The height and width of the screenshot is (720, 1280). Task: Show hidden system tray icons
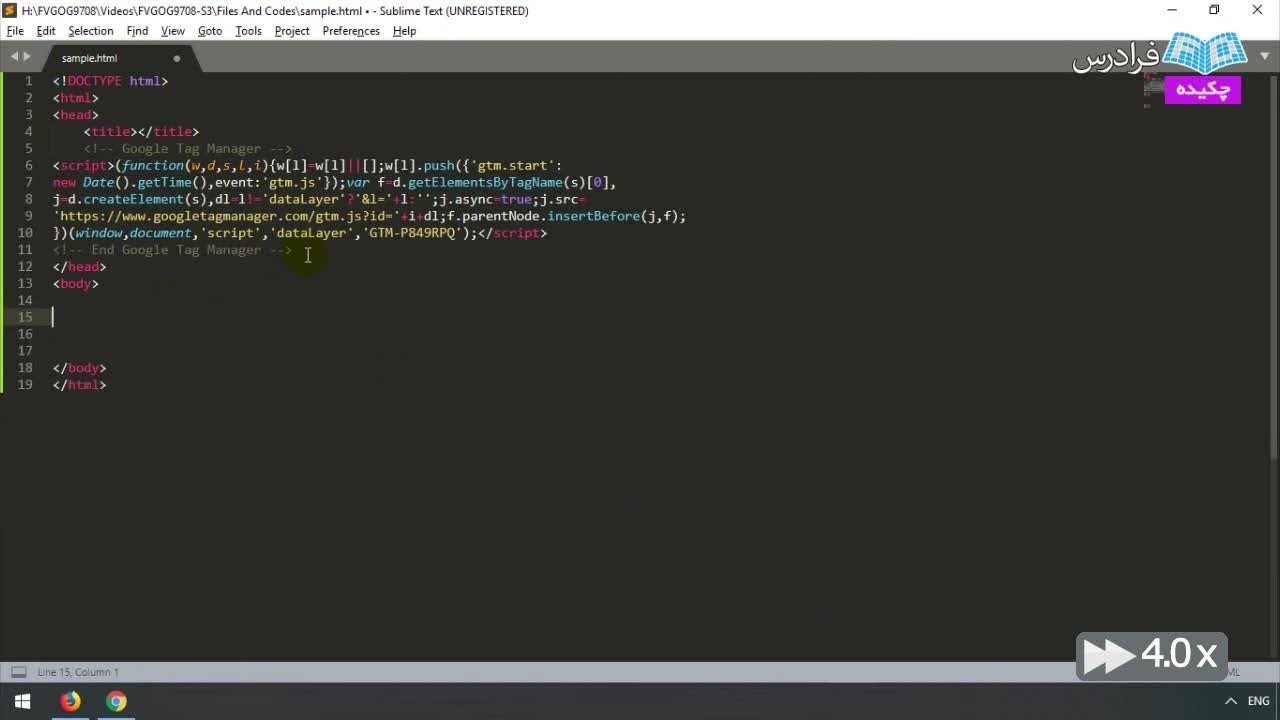[1231, 701]
